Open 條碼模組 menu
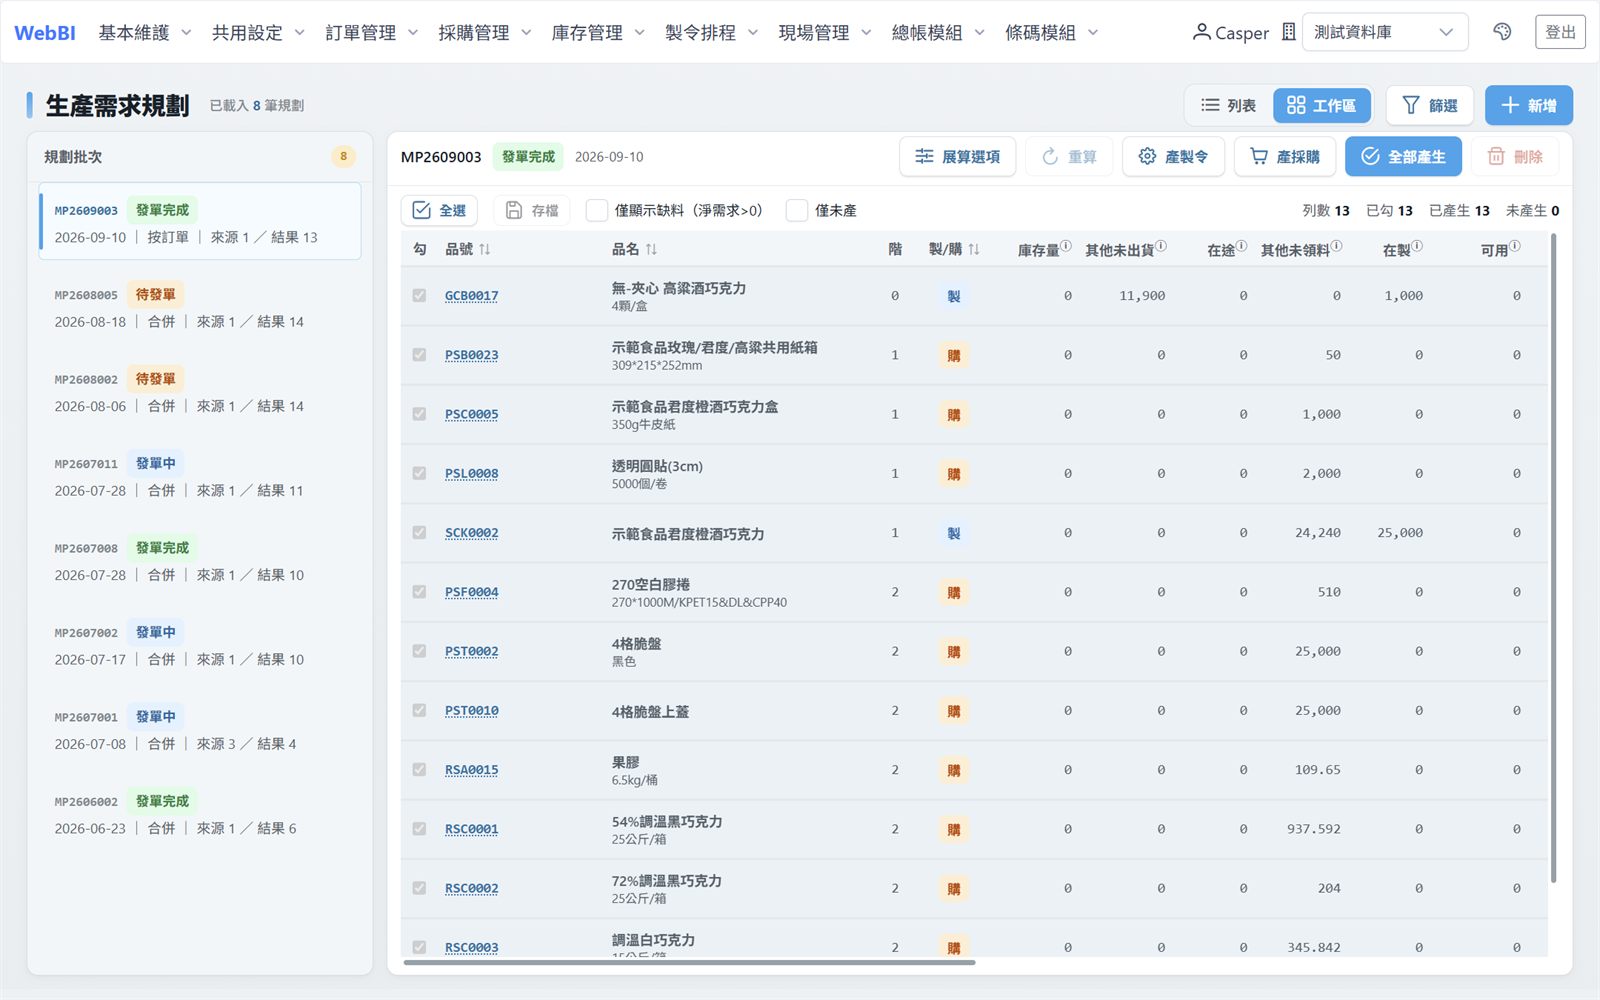This screenshot has height=1000, width=1600. [x=1052, y=32]
